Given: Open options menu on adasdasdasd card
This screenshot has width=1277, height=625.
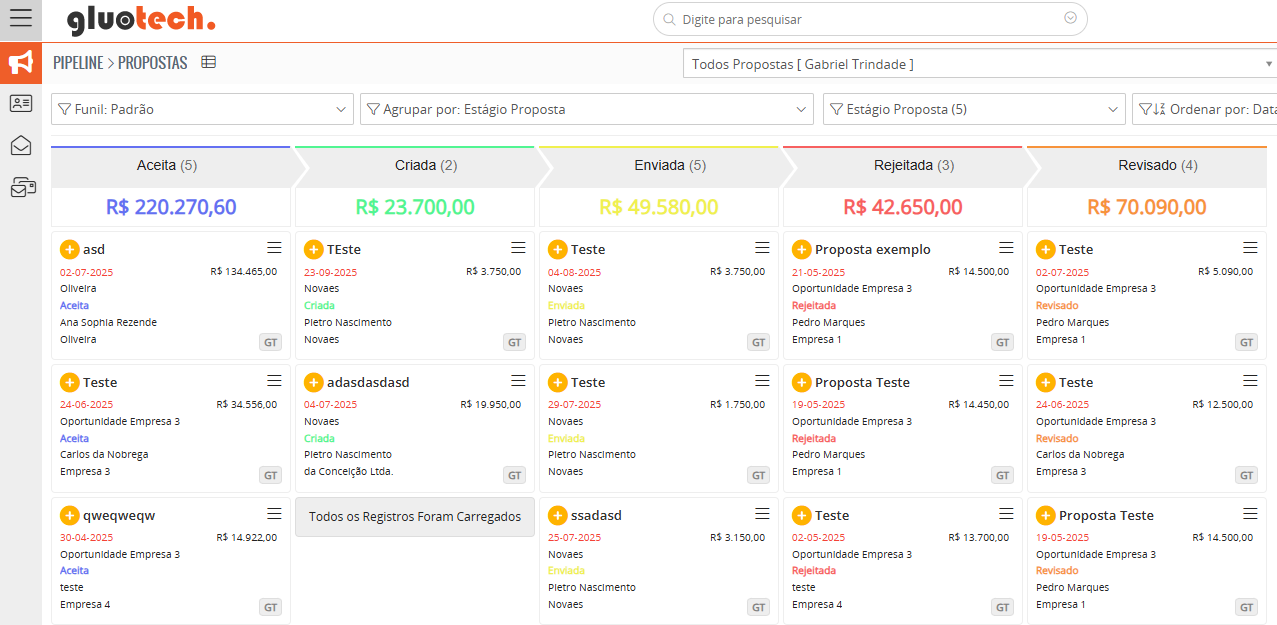Looking at the screenshot, I should coord(518,381).
